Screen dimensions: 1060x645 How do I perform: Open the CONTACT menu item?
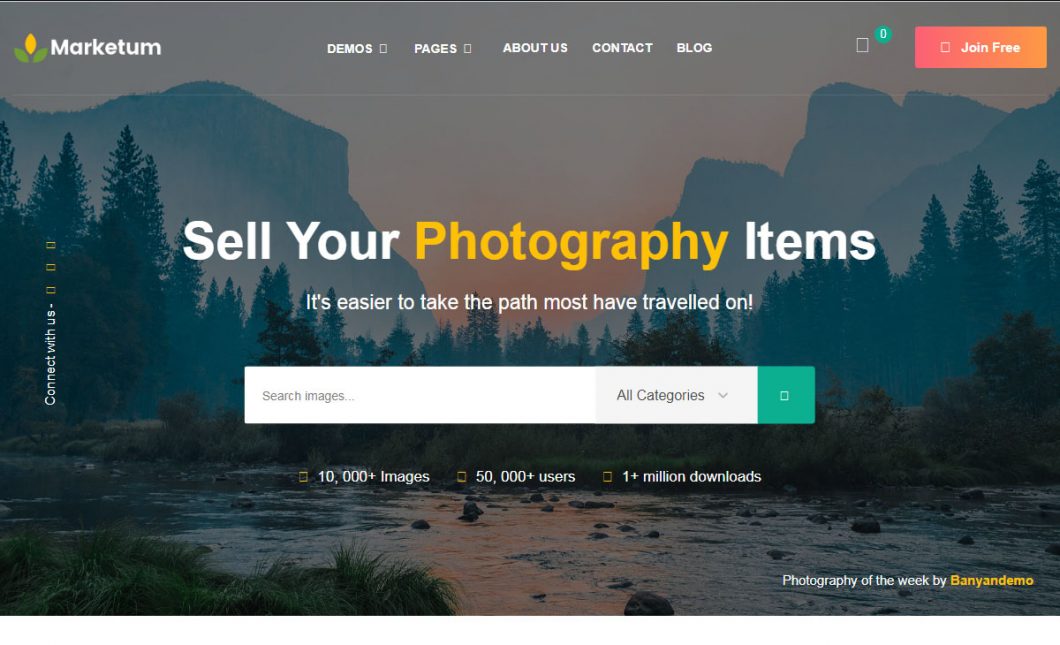point(622,48)
